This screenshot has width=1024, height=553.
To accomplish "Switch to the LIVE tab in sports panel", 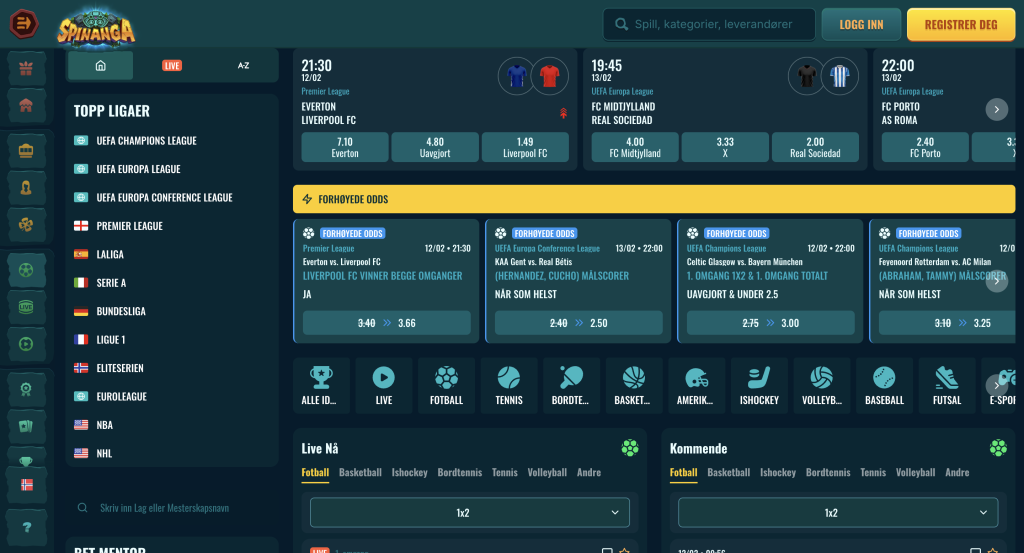I will click(x=172, y=65).
